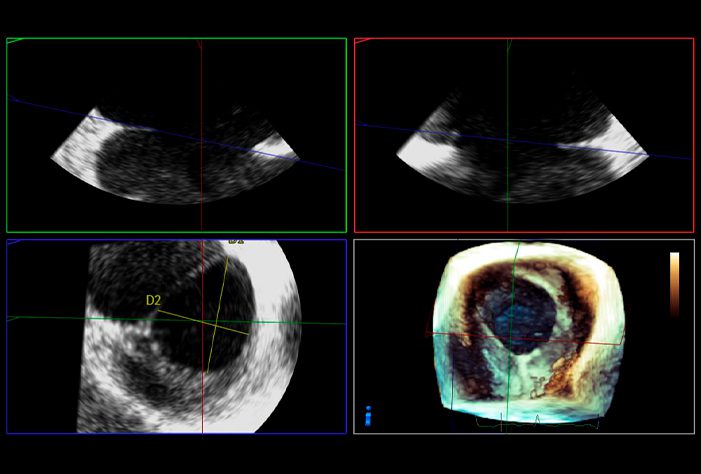
Task: Click the ECG trace under the 3D volume
Action: click(537, 420)
